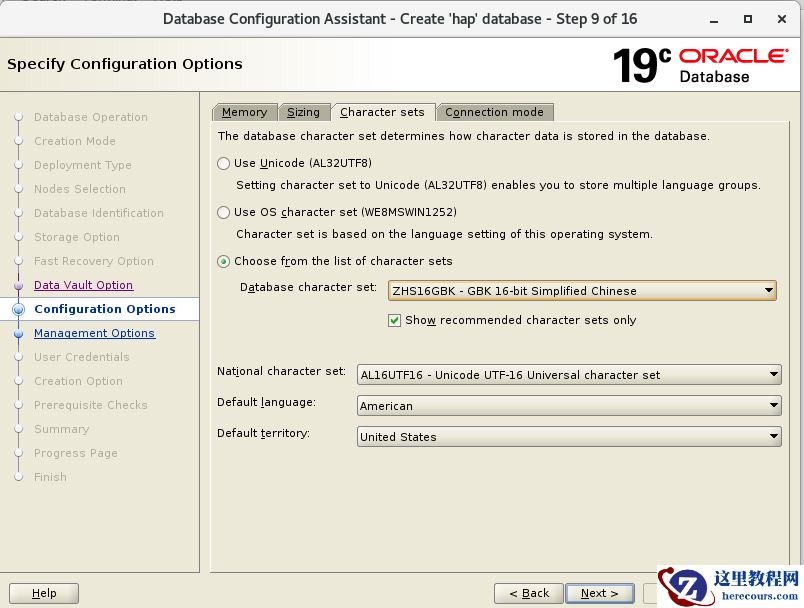This screenshot has height=608, width=804.
Task: Click the User Credentials step text
Action: pyautogui.click(x=82, y=357)
